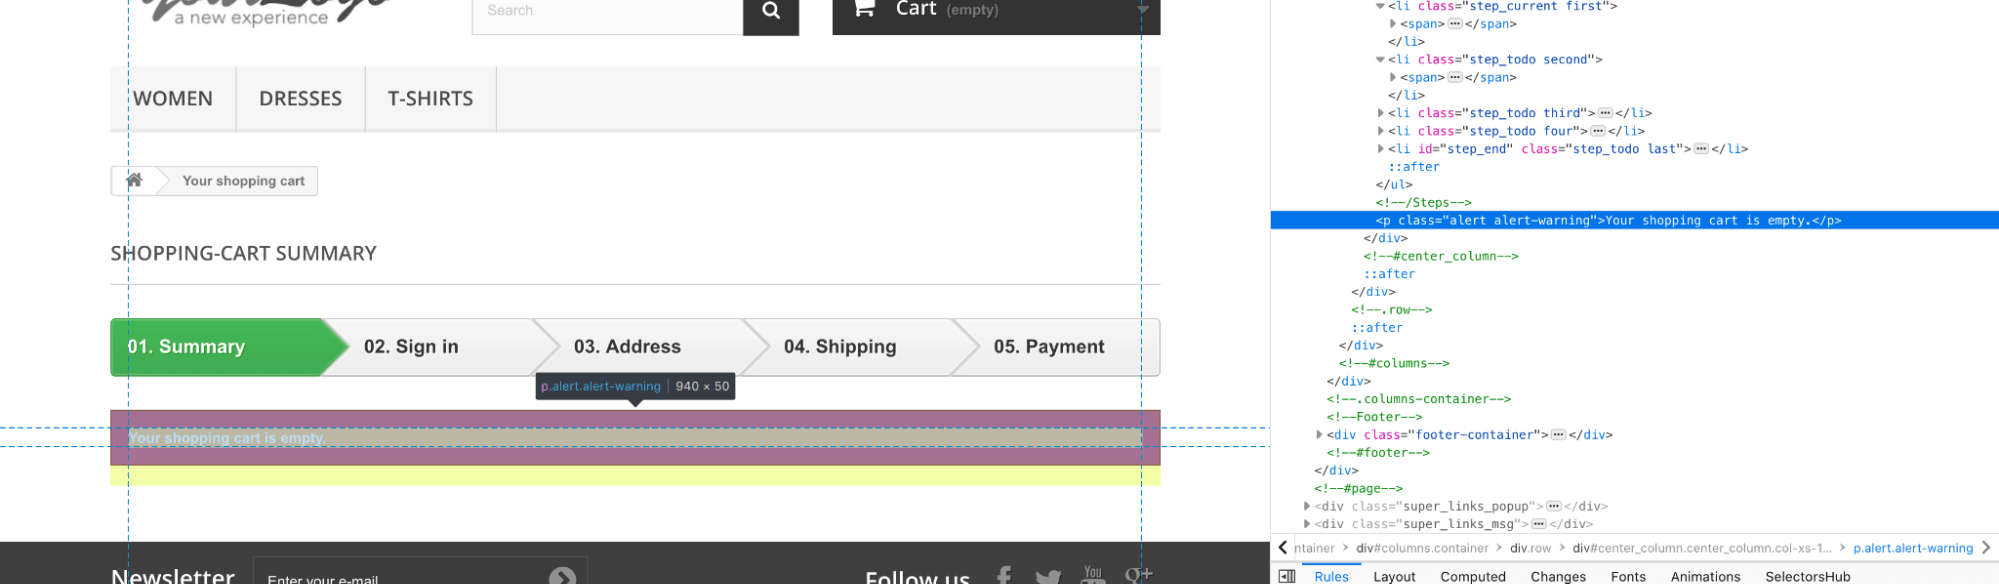Screen dimensions: 1999x584
Task: Click the home breadcrumb icon
Action: pos(134,180)
